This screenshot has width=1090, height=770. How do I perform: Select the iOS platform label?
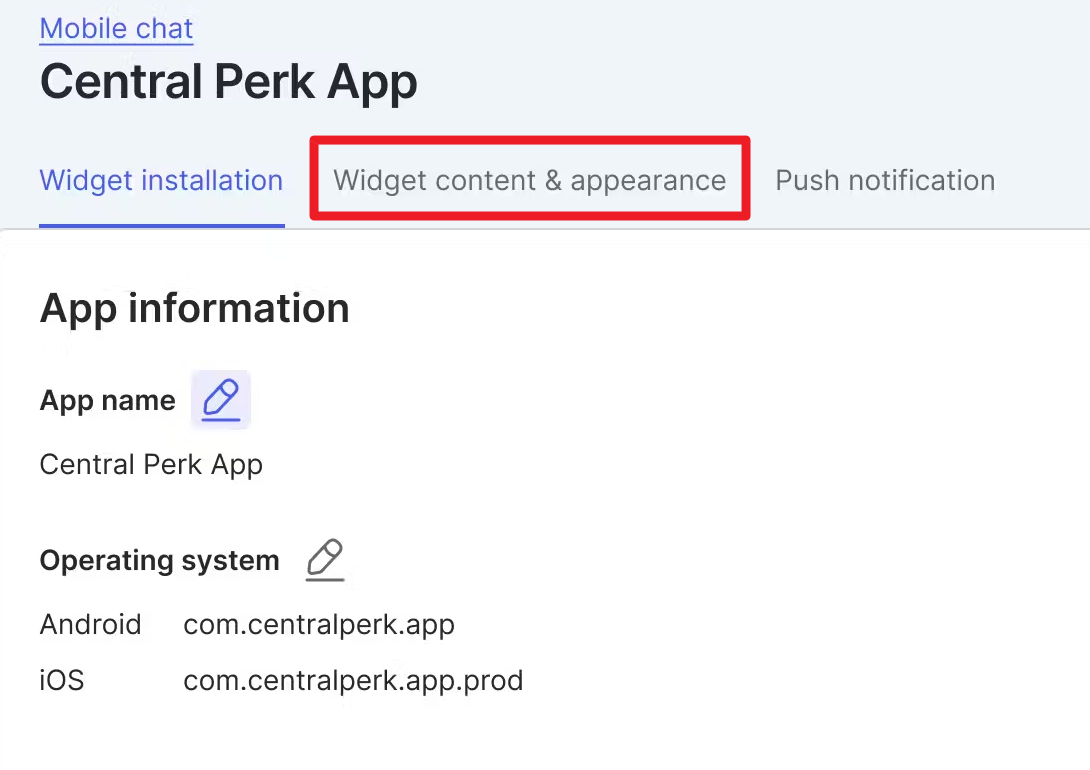[62, 681]
